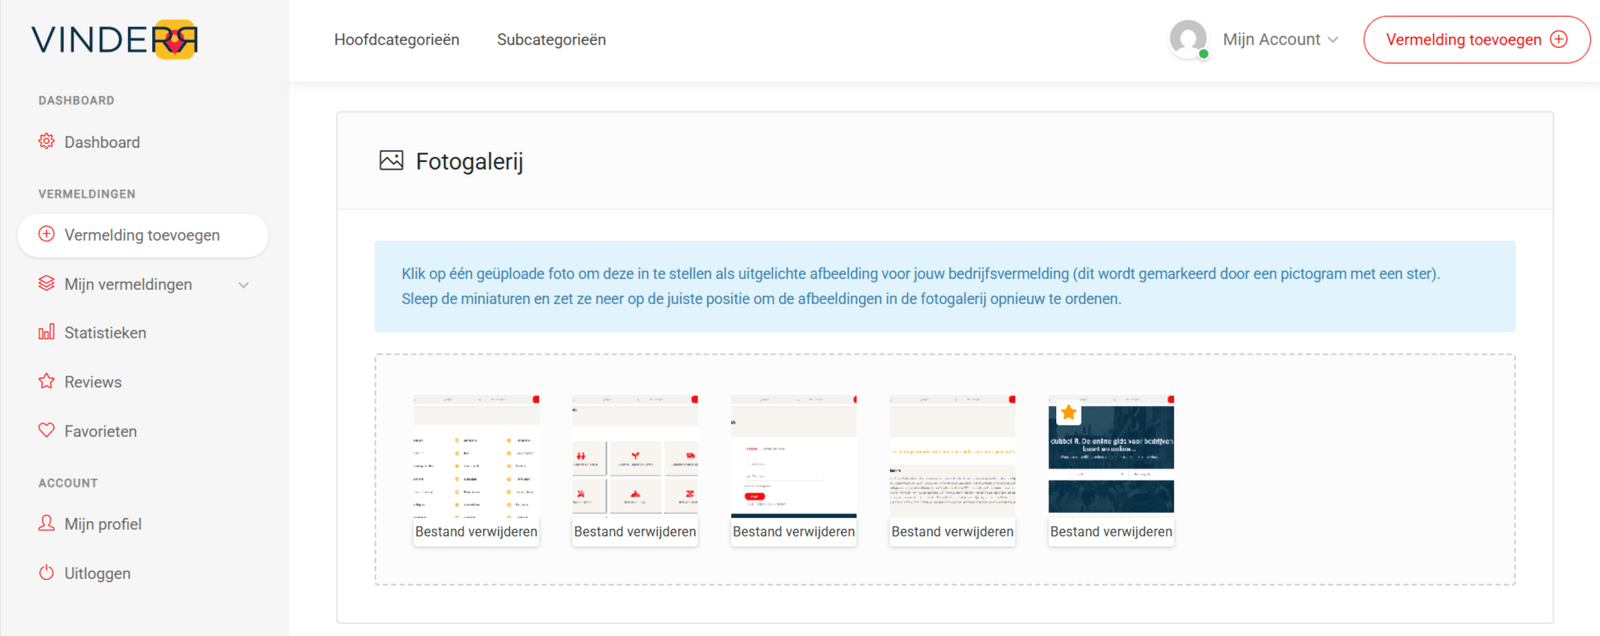Click the power icon for Uitloggen
1600x636 pixels.
coord(46,573)
